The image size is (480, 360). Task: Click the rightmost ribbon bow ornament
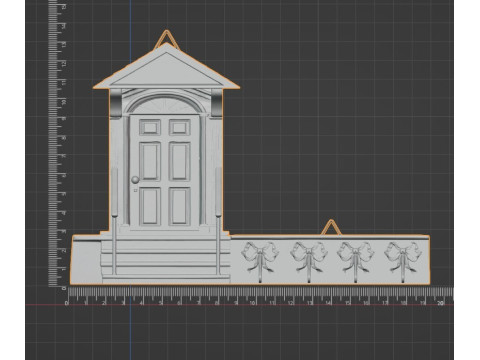pos(403,262)
